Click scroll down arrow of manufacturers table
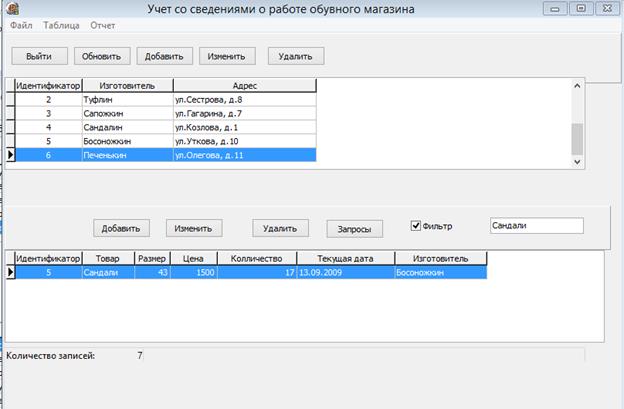Image resolution: width=624 pixels, height=409 pixels. pos(577,162)
